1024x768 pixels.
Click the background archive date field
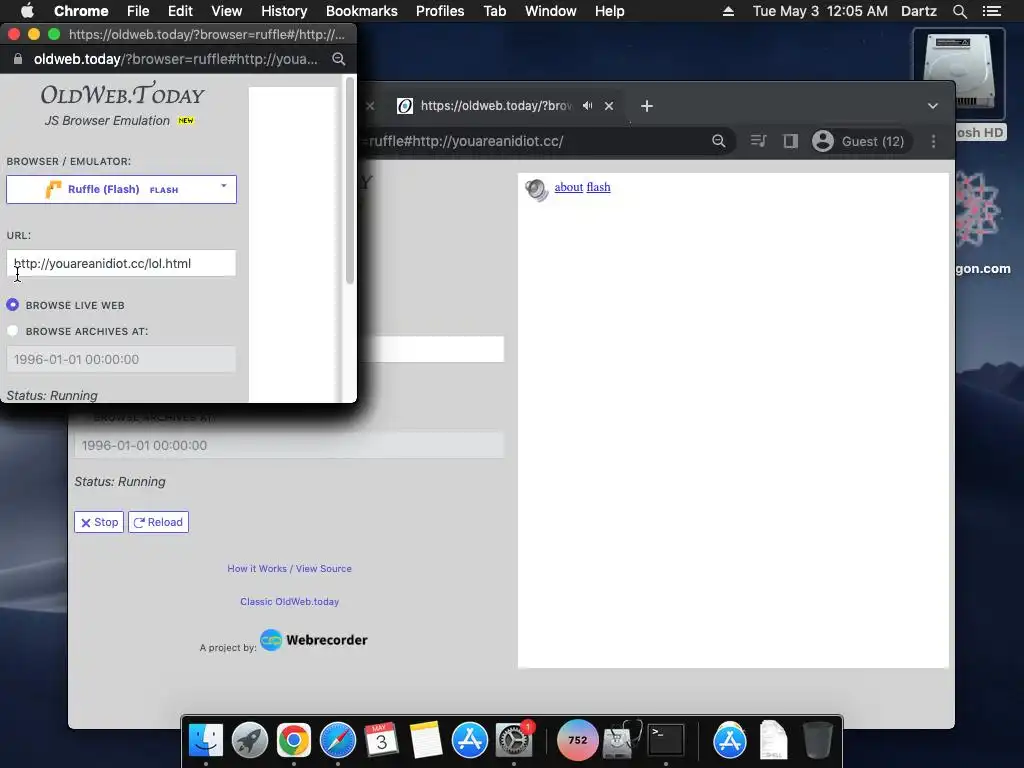[289, 445]
